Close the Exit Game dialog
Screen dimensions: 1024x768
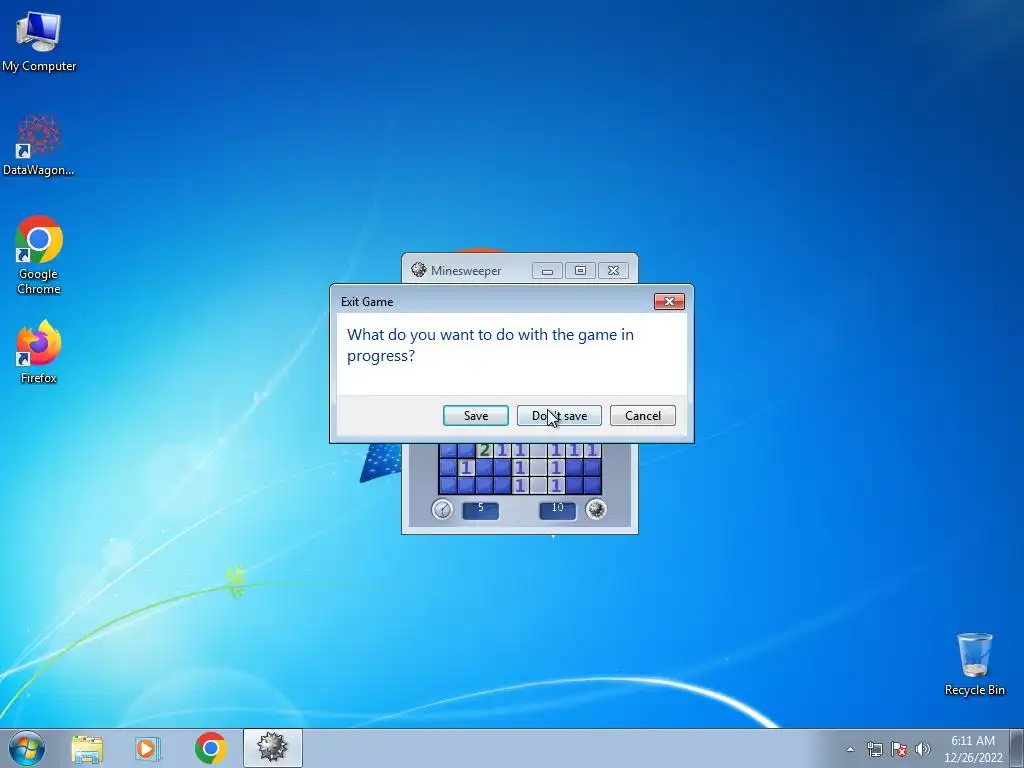click(669, 301)
